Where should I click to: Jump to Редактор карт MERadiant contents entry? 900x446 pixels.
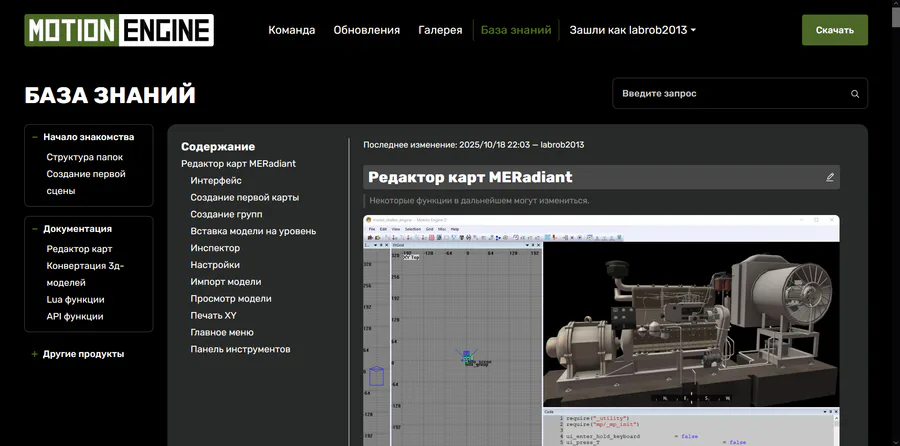(x=238, y=164)
